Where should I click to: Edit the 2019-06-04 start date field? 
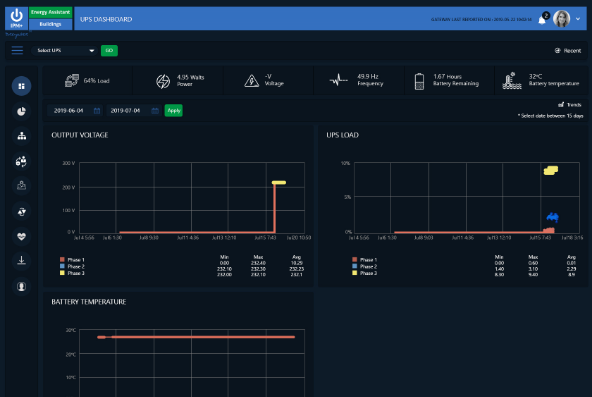[74, 111]
